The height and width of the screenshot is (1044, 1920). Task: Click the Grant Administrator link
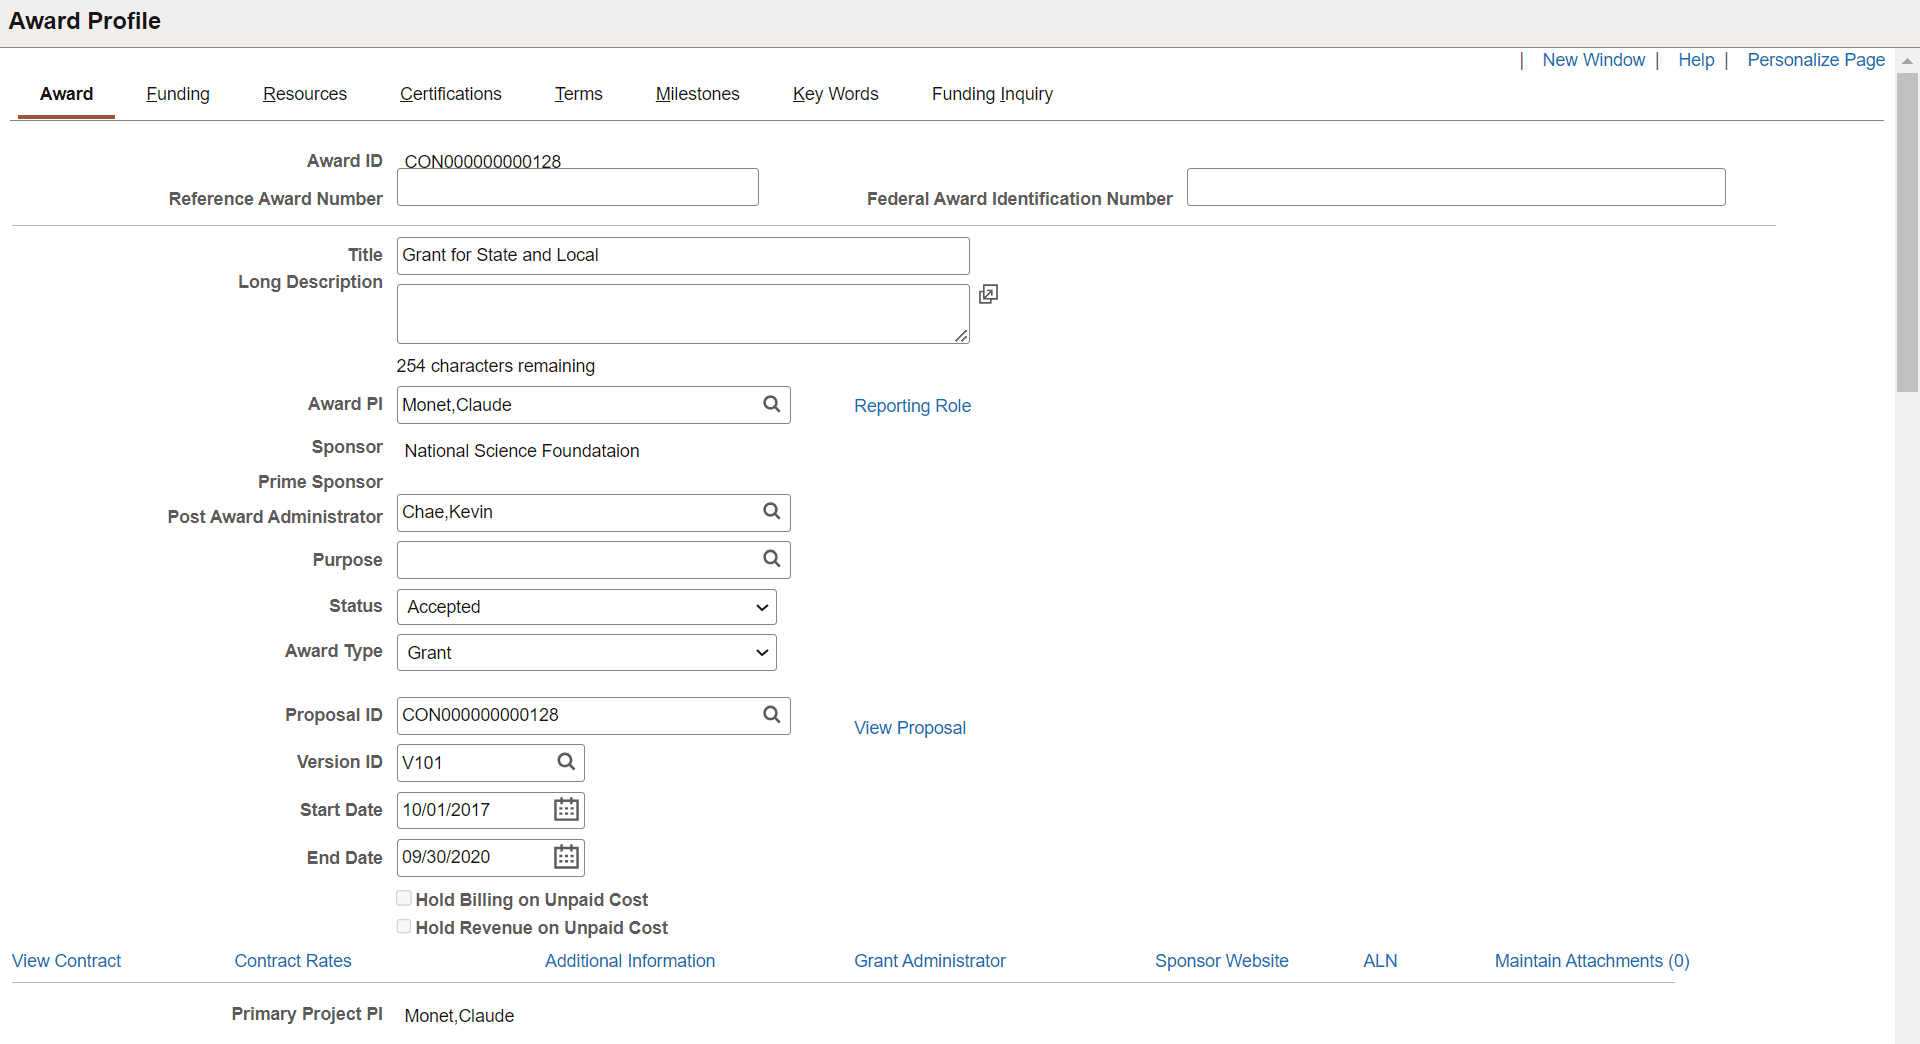[x=930, y=961]
